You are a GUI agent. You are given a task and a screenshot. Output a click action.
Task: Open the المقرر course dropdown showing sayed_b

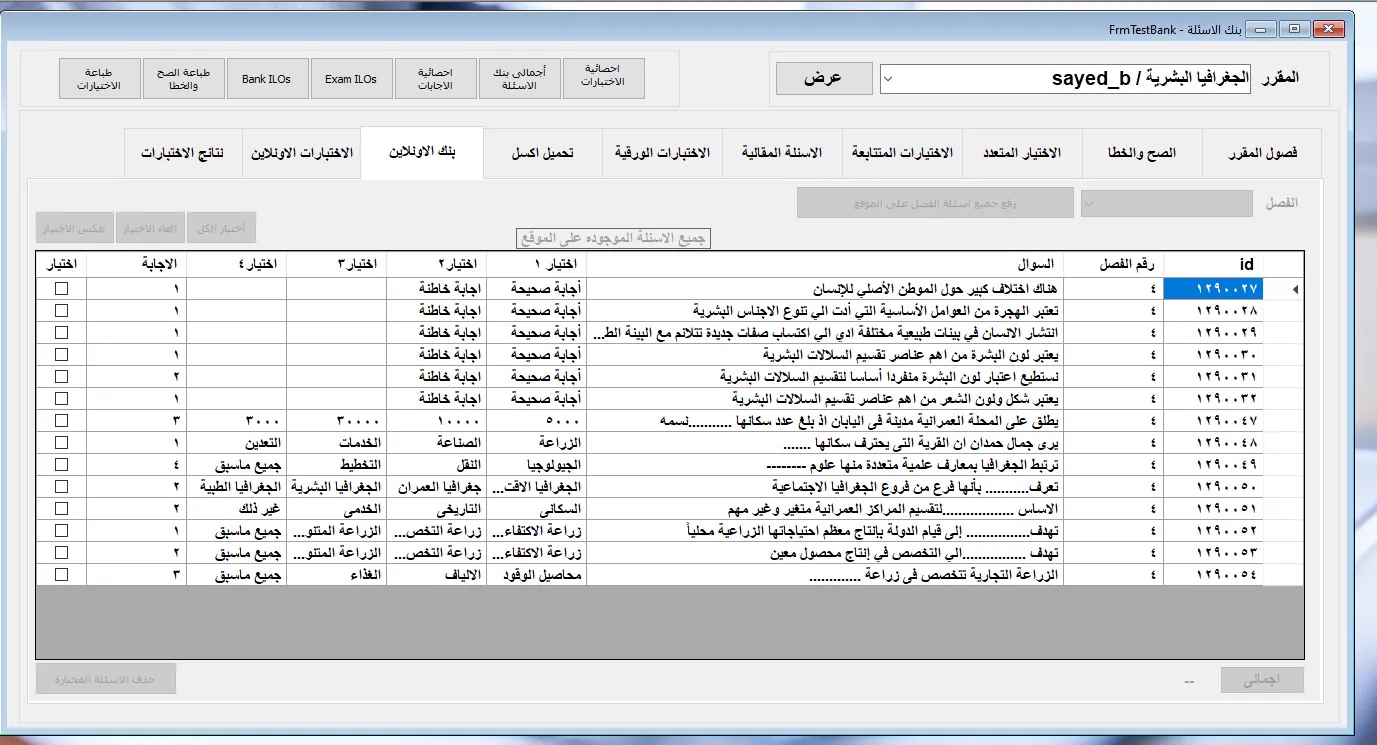point(1065,79)
